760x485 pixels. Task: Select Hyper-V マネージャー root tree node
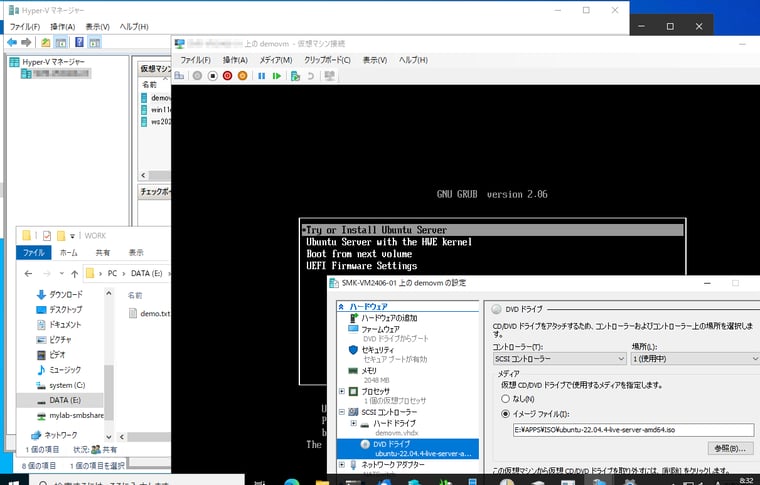coord(53,62)
